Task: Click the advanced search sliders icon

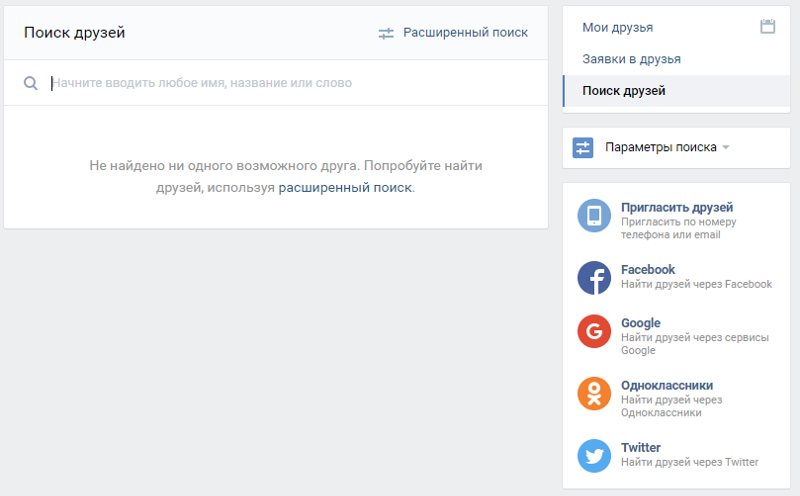Action: (x=386, y=33)
